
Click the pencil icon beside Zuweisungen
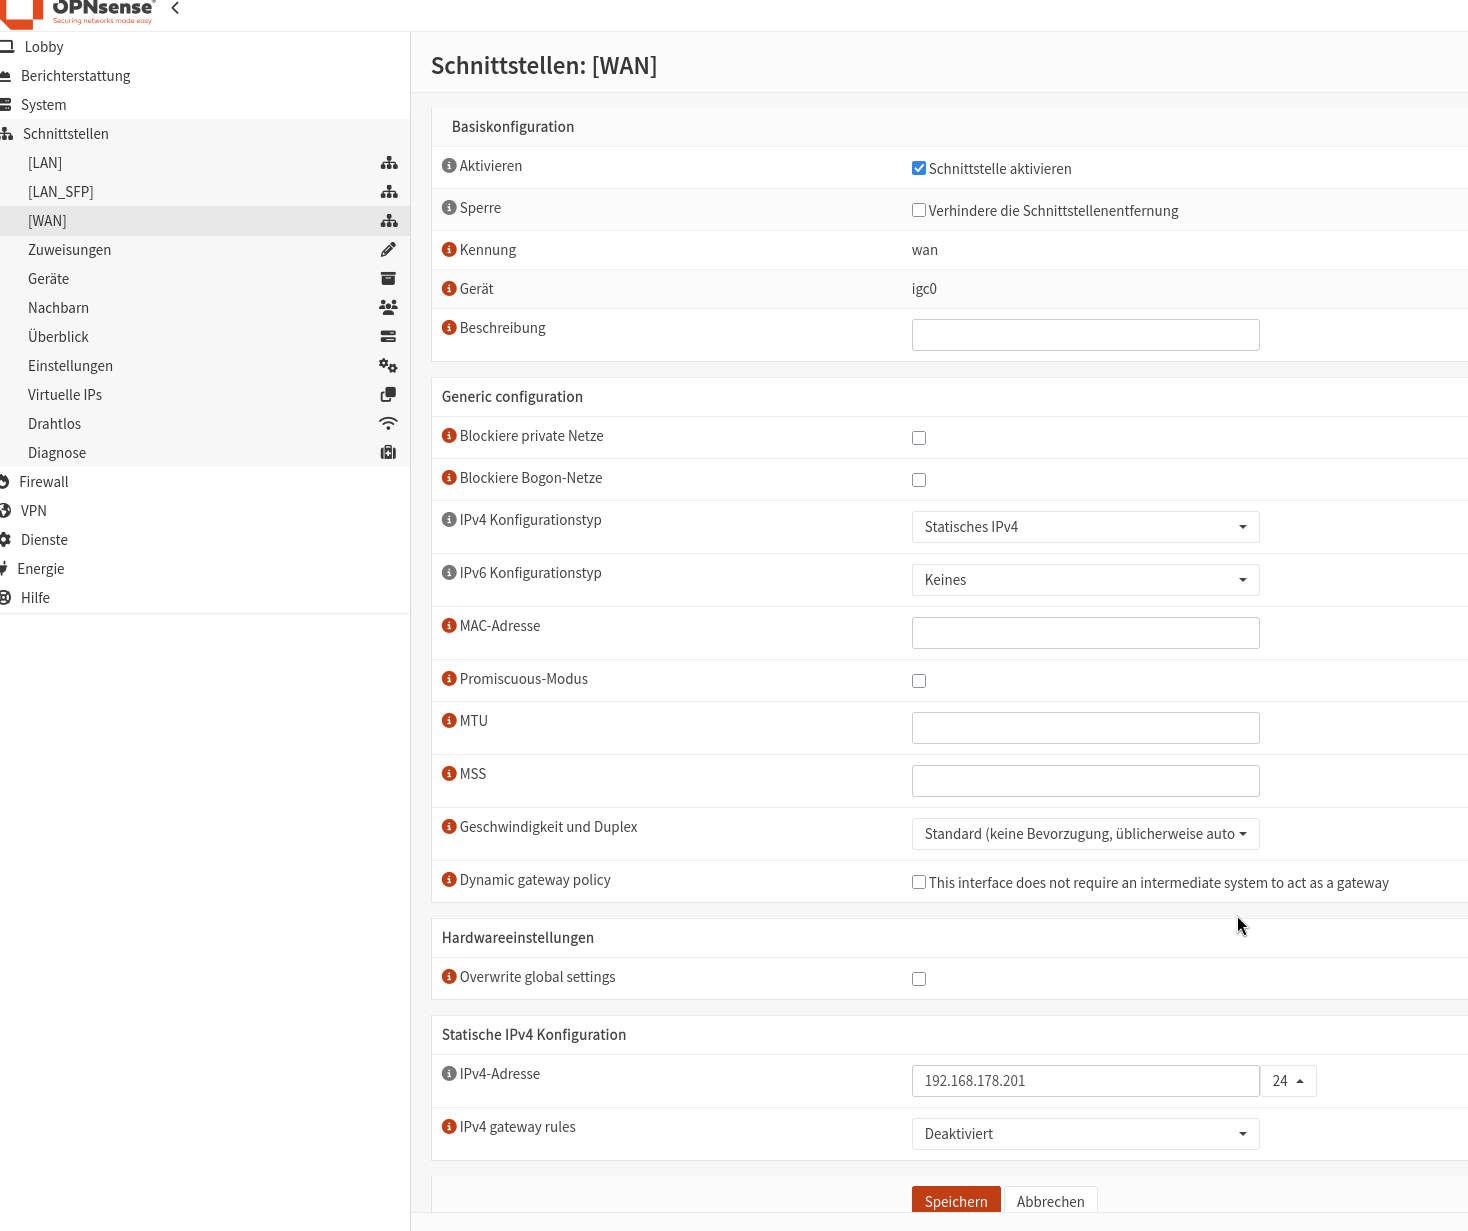pos(388,250)
